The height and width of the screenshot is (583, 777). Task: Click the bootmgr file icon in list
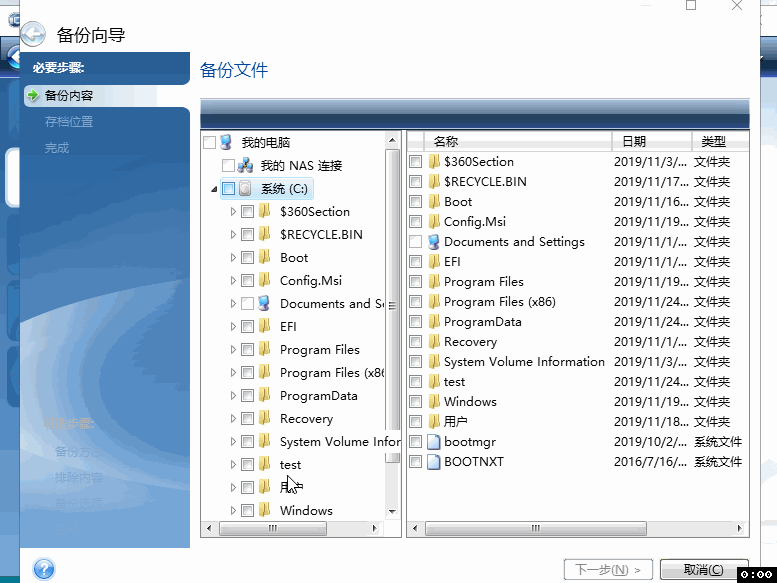[433, 442]
